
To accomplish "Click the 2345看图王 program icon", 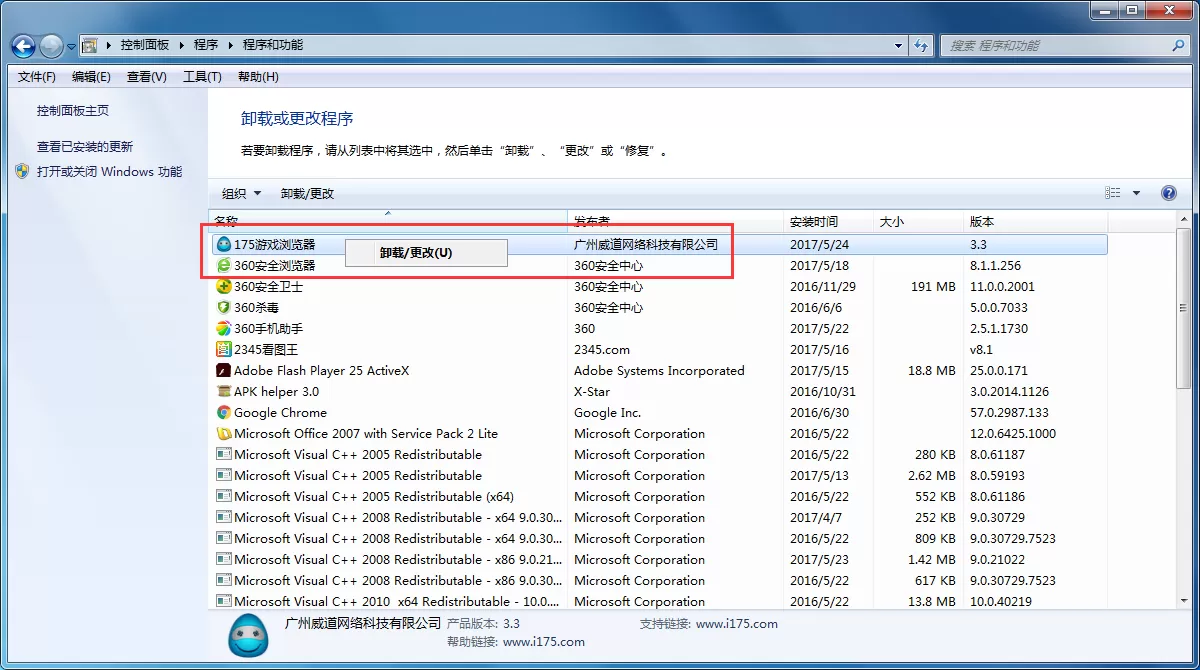I will (x=224, y=349).
